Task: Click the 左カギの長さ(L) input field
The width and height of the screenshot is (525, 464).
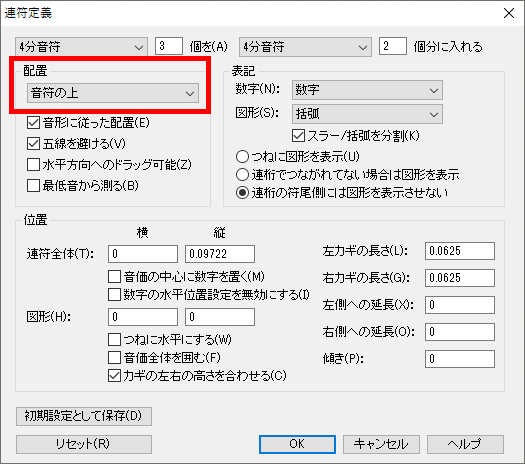Action: (x=460, y=251)
